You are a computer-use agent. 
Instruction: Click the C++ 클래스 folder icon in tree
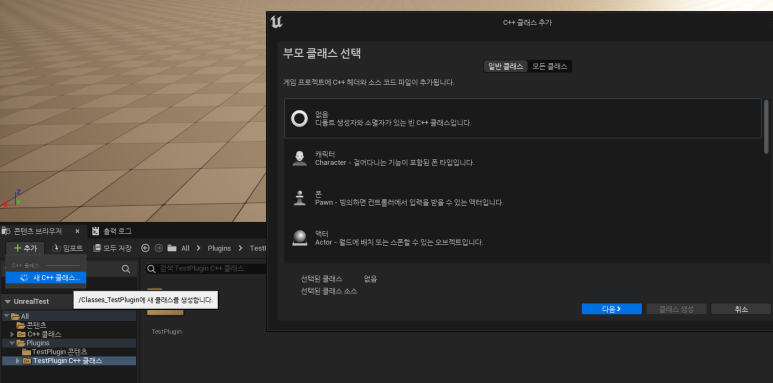[x=21, y=334]
